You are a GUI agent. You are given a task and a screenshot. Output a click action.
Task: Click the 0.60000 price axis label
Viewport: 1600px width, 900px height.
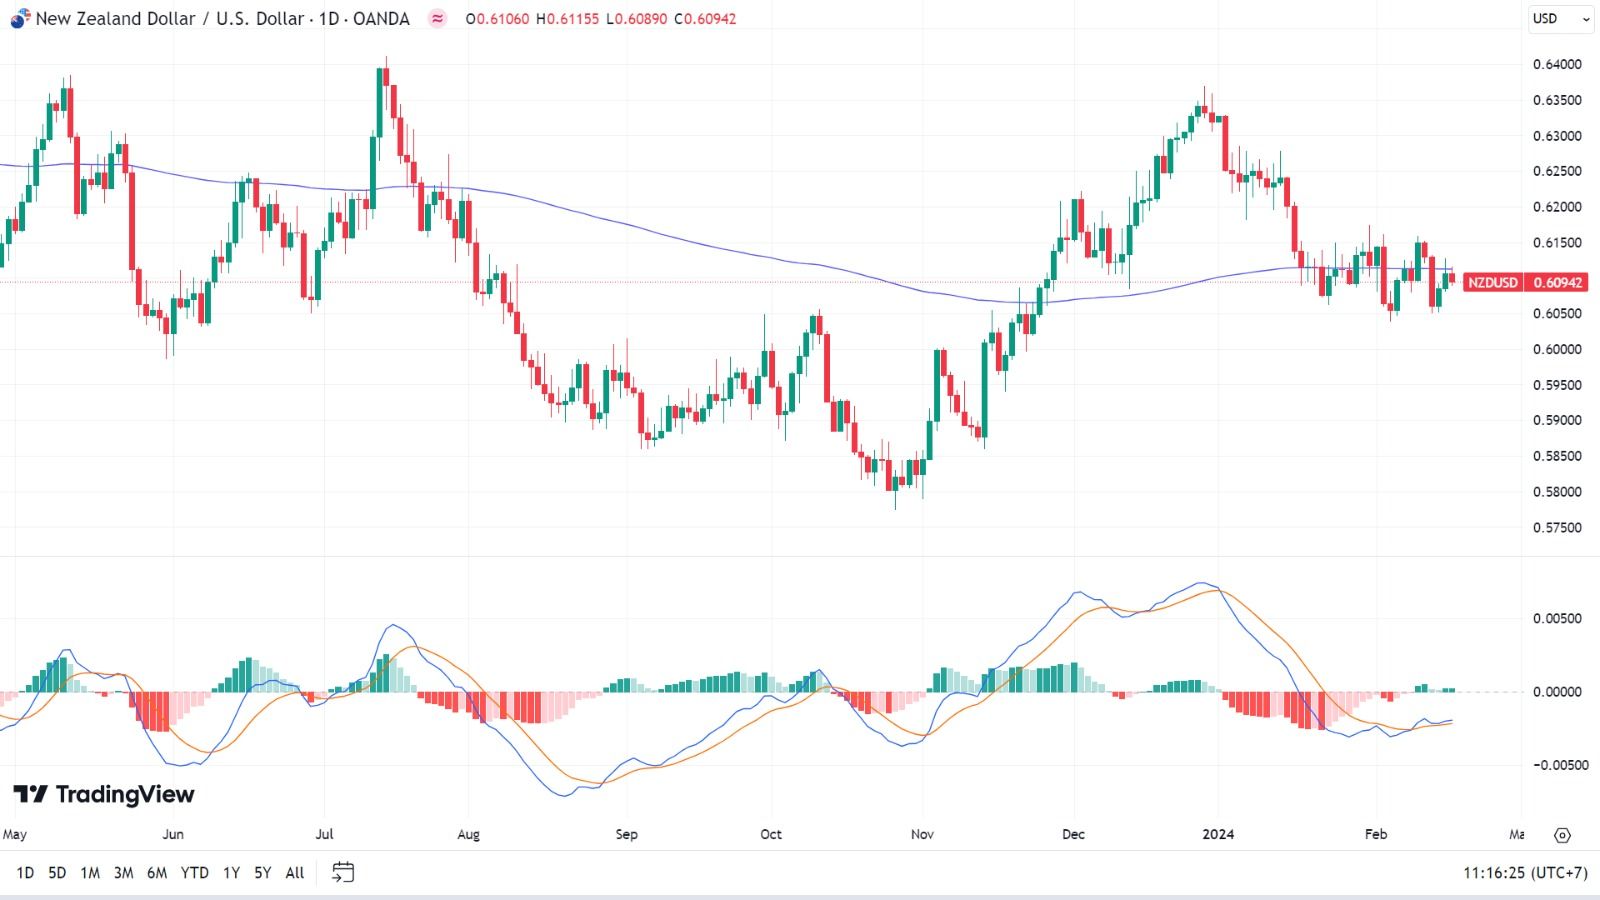click(x=1557, y=349)
